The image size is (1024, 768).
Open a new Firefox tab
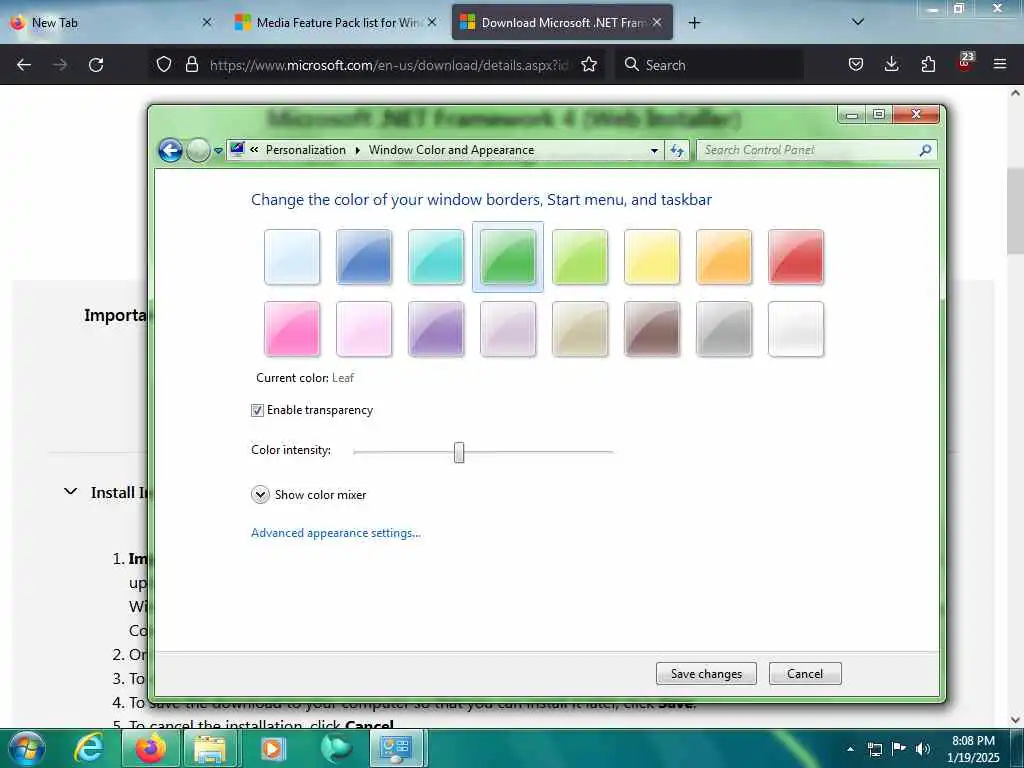tap(694, 23)
